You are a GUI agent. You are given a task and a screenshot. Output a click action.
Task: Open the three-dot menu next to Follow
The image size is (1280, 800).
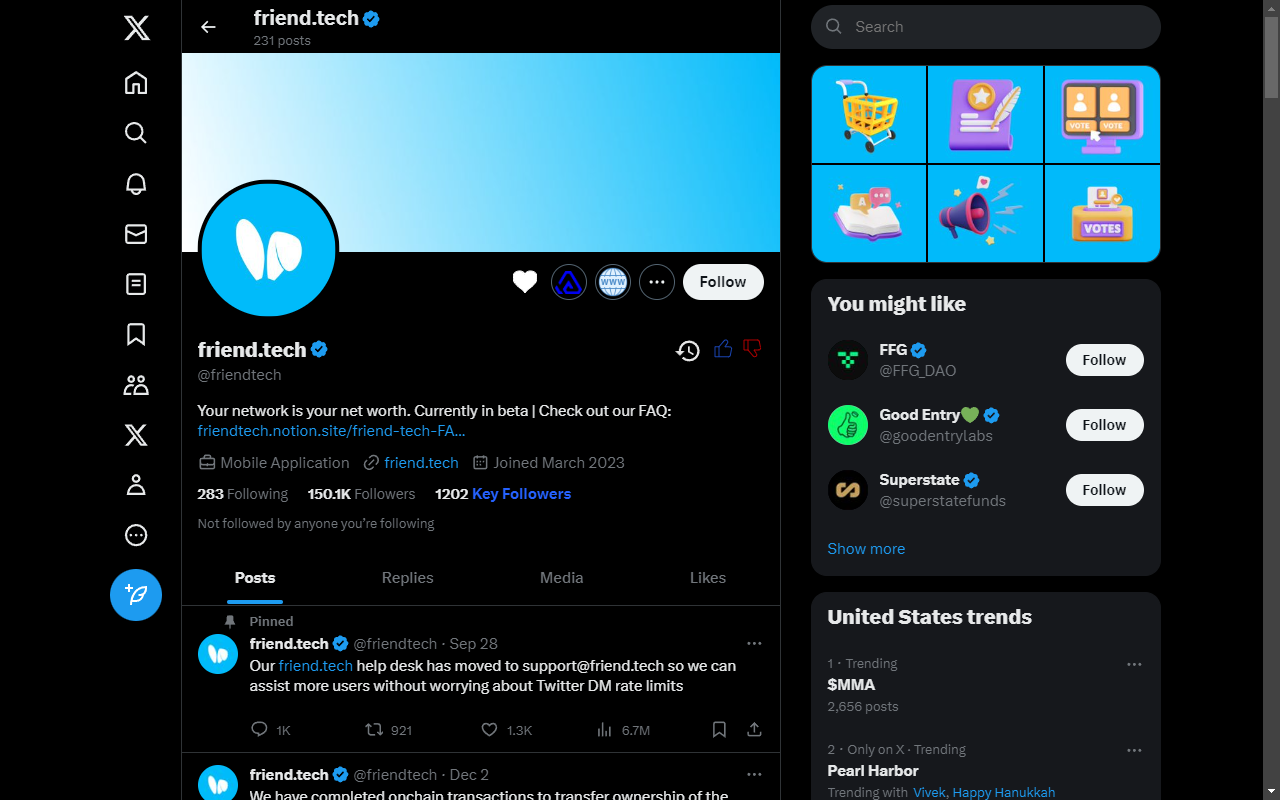(657, 282)
